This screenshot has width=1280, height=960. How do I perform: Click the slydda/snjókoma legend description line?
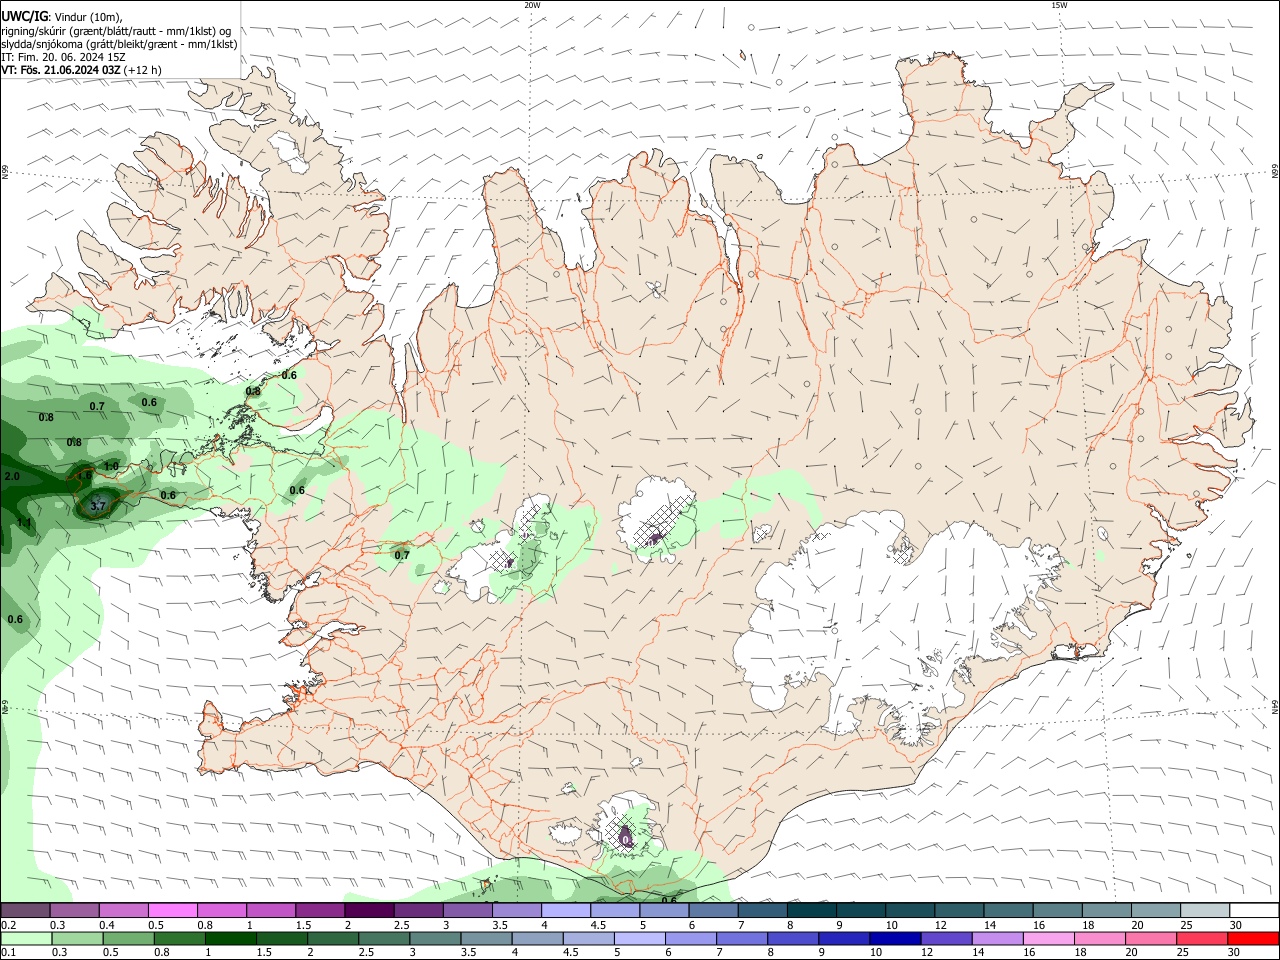click(119, 44)
